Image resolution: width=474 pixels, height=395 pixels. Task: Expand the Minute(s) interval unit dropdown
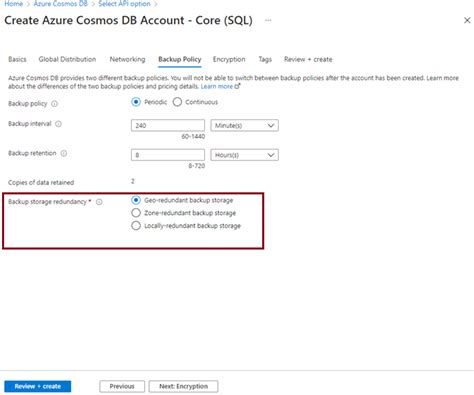point(244,126)
